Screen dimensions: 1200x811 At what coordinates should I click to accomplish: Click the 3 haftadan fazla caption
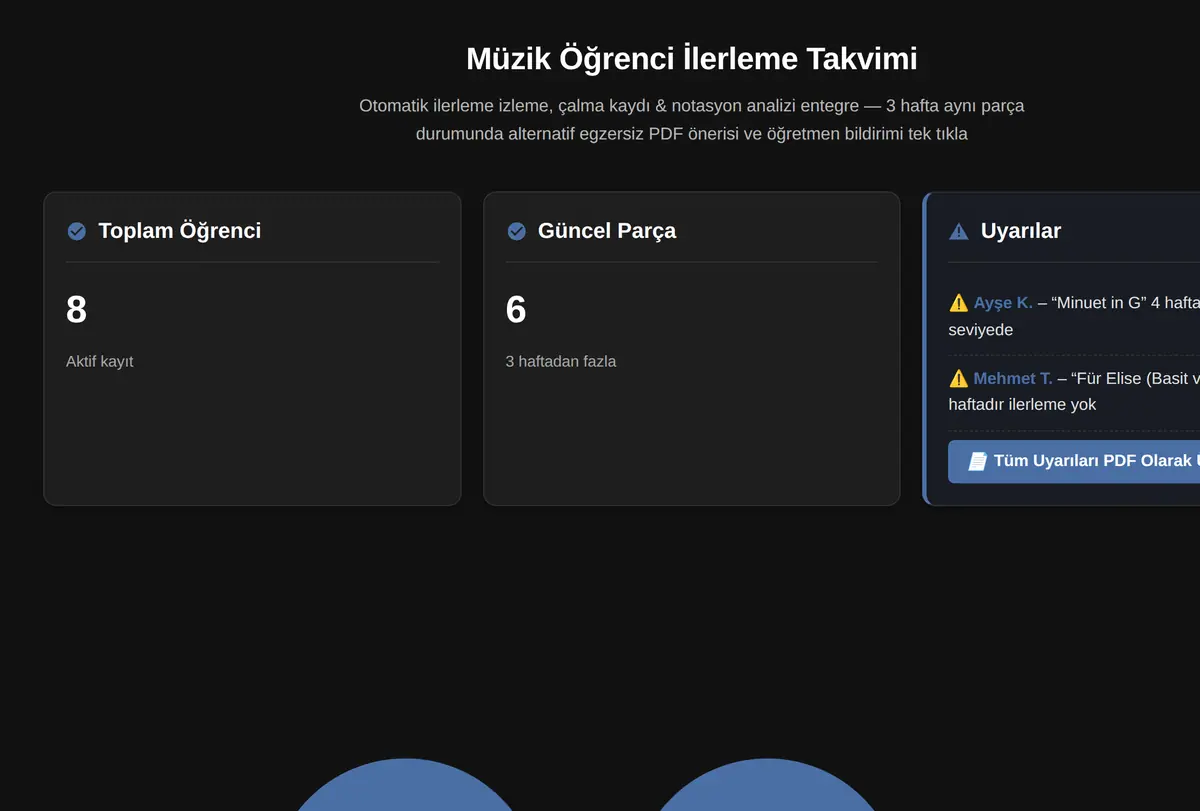[x=561, y=361]
